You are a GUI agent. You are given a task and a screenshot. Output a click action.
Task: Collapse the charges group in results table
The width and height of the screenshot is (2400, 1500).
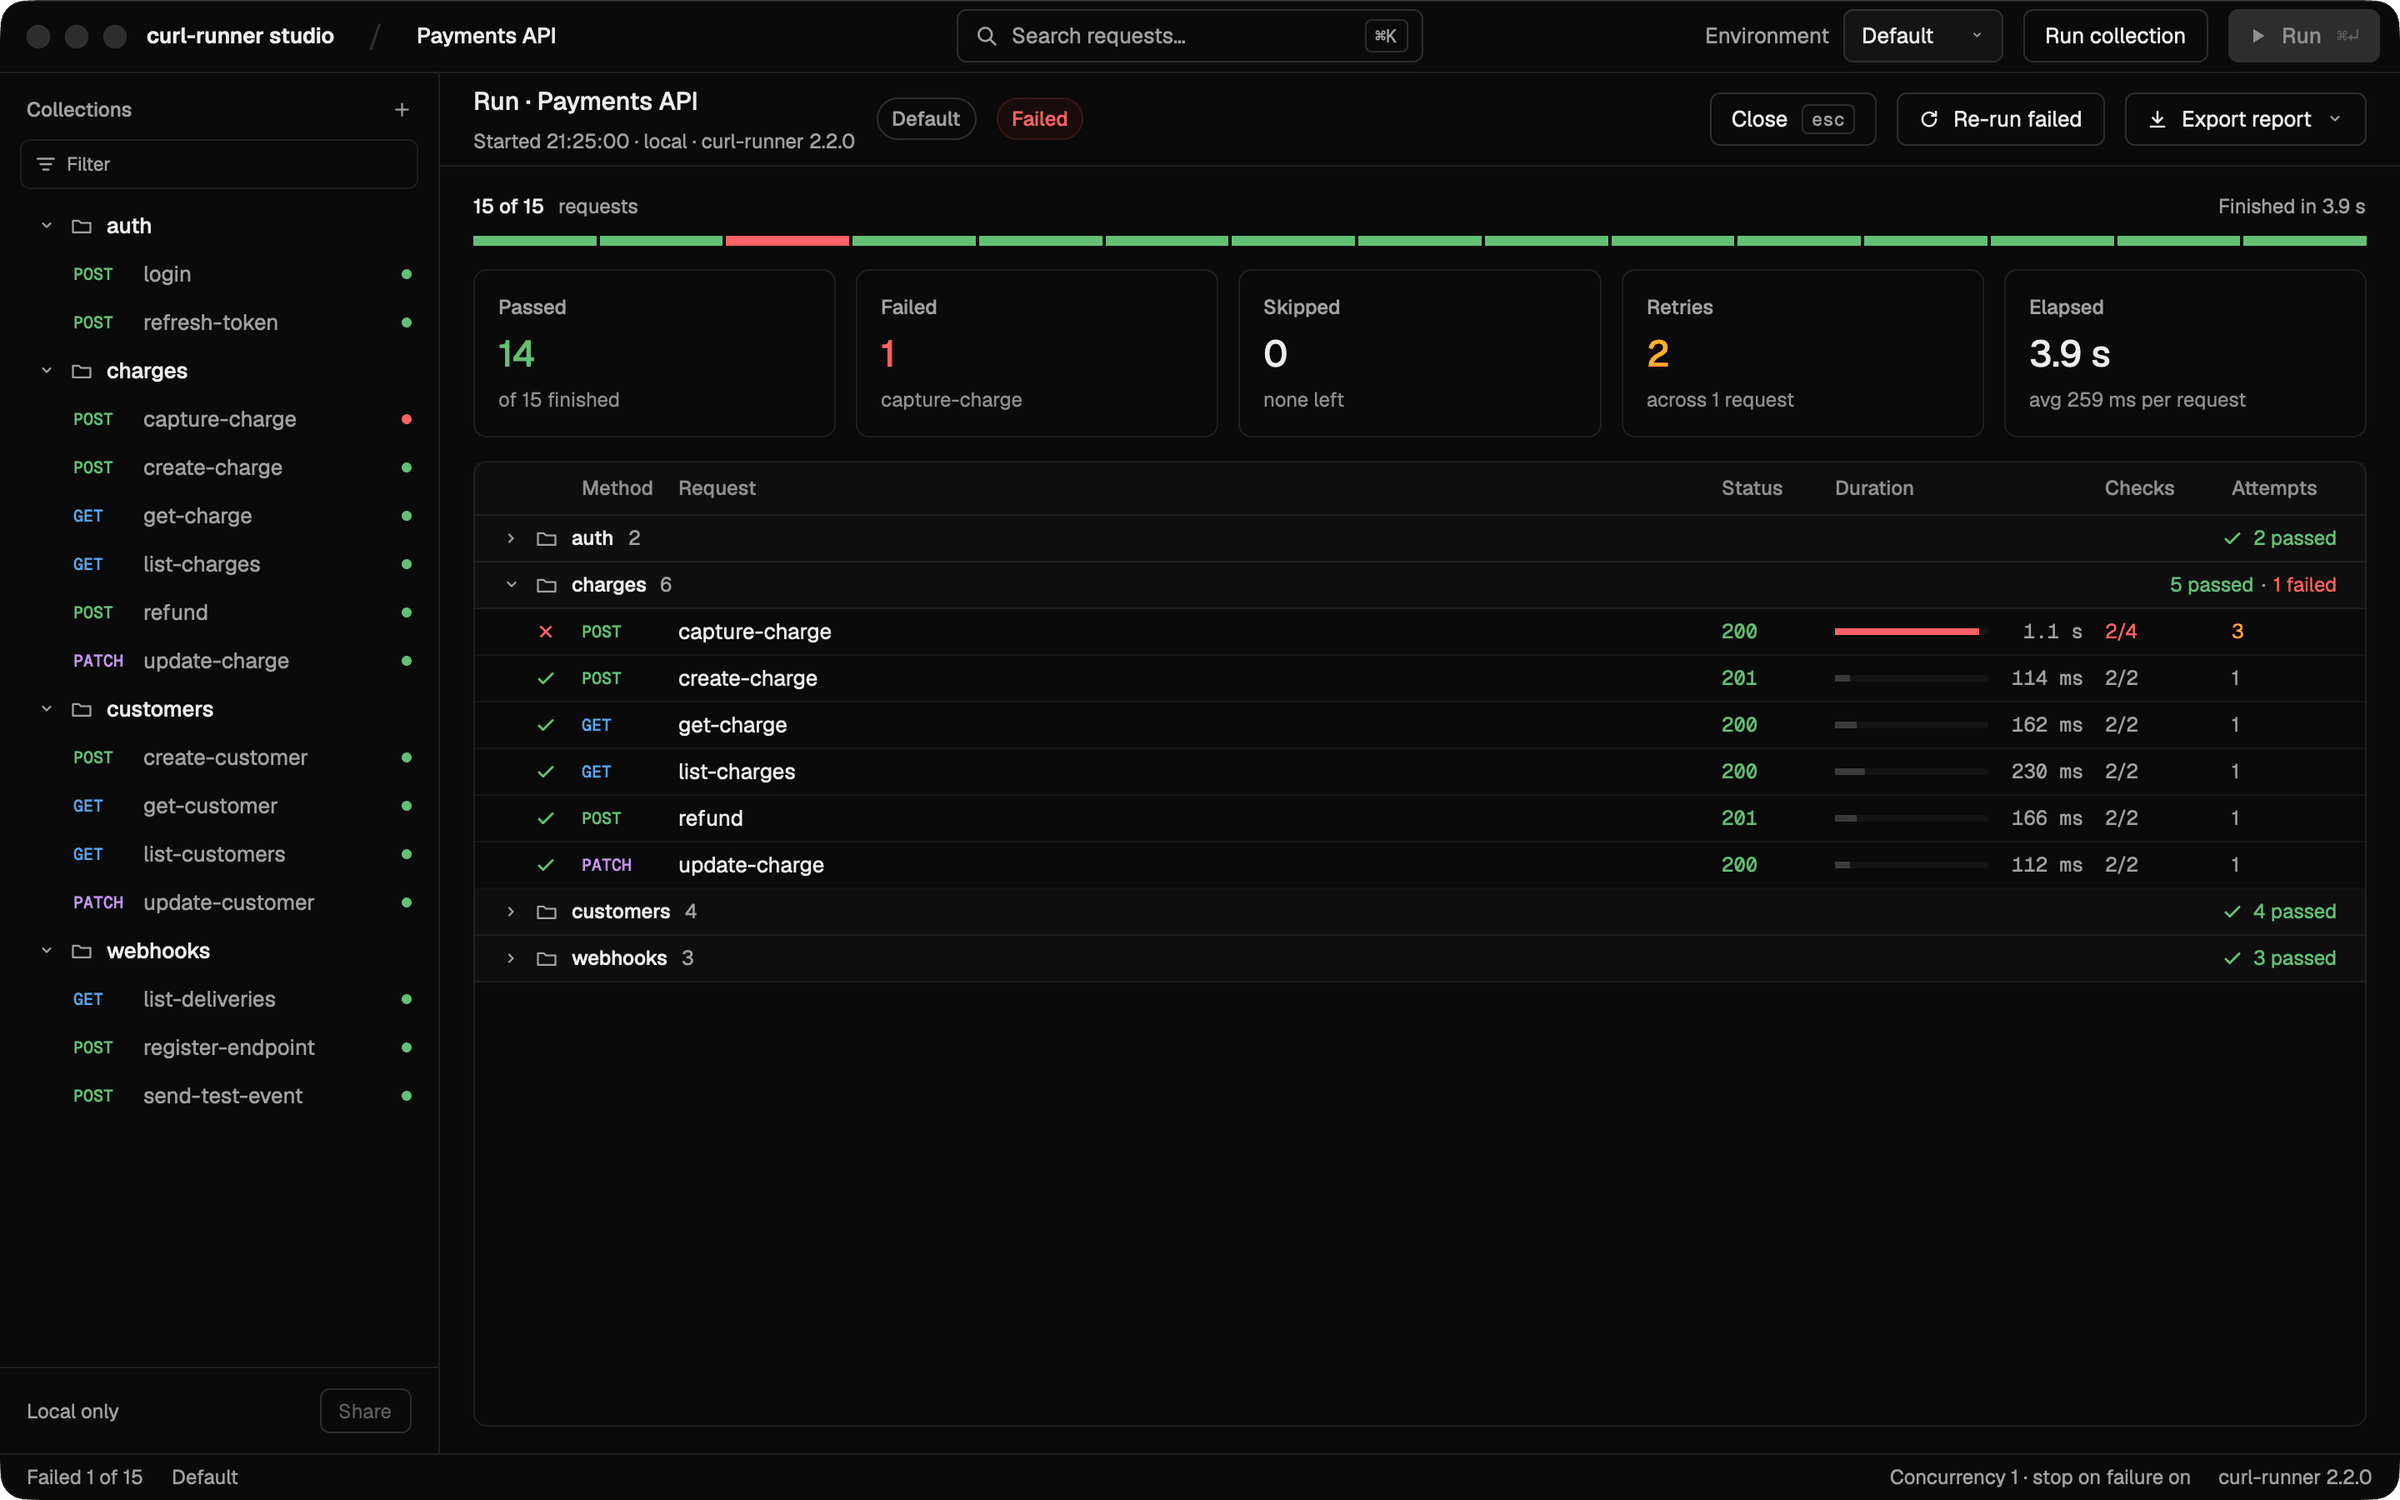click(511, 585)
